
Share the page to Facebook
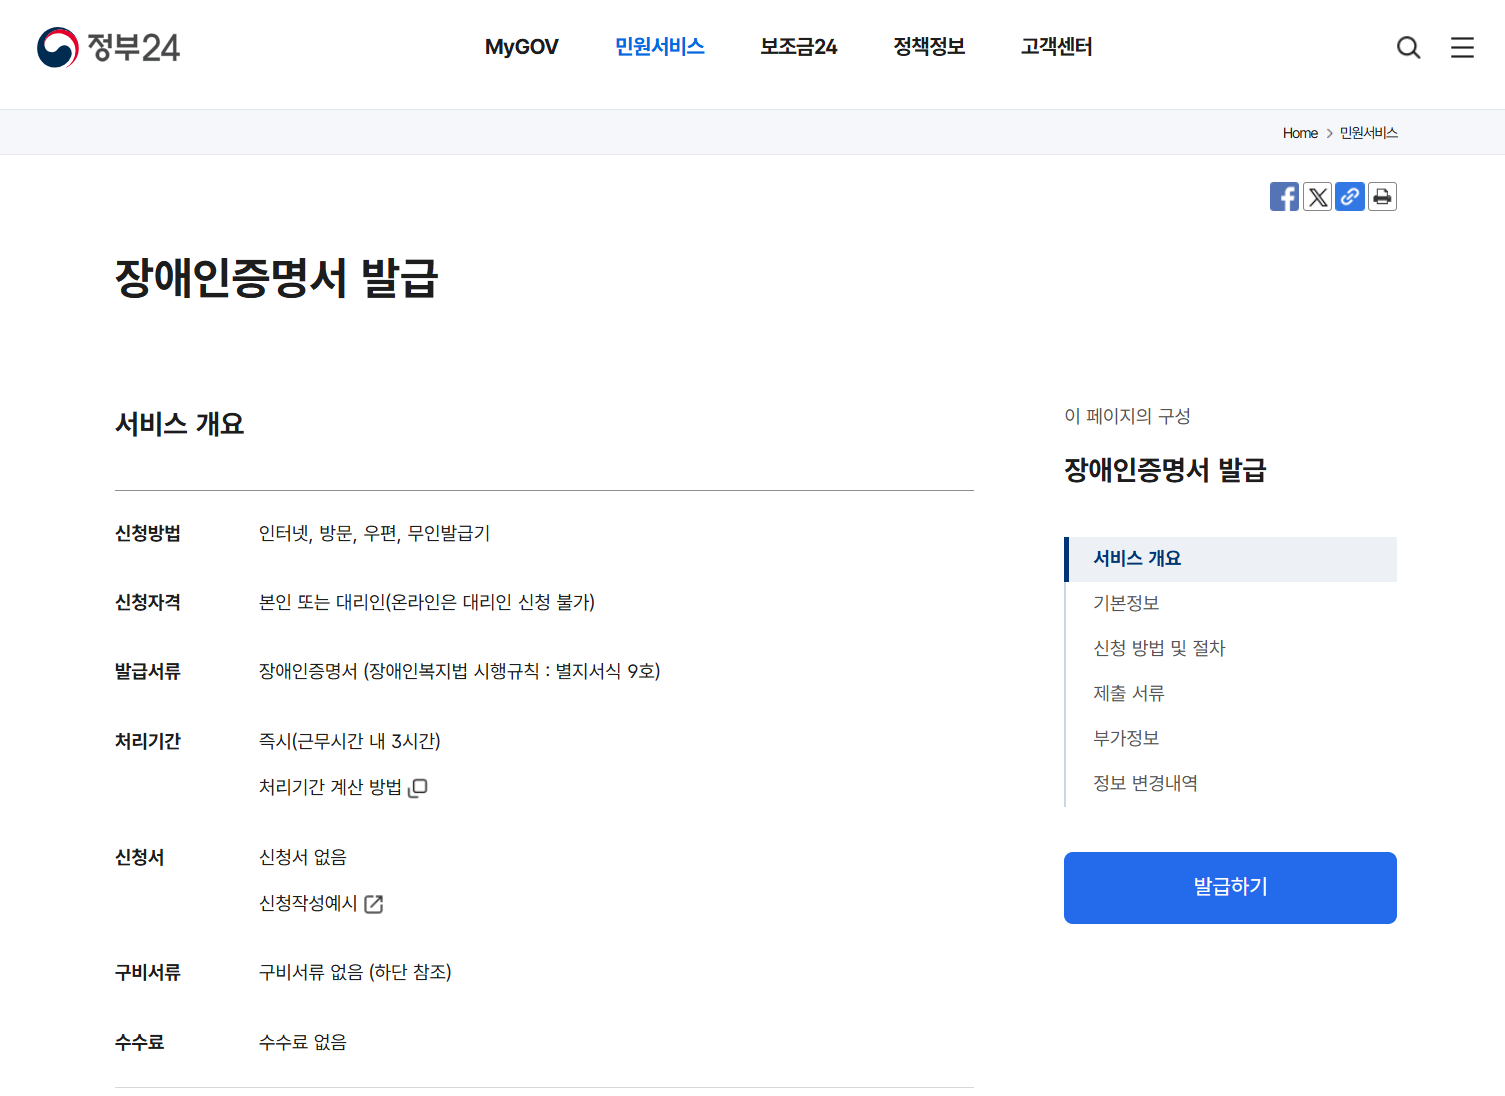(x=1284, y=196)
